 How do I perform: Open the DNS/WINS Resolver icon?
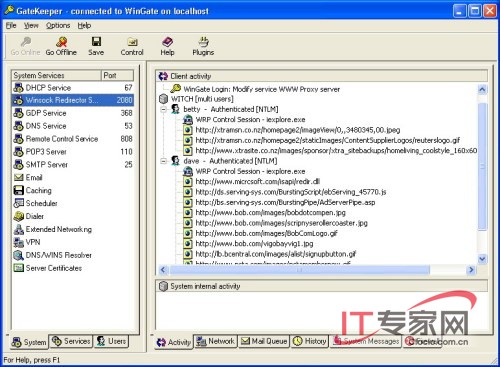tap(18, 255)
